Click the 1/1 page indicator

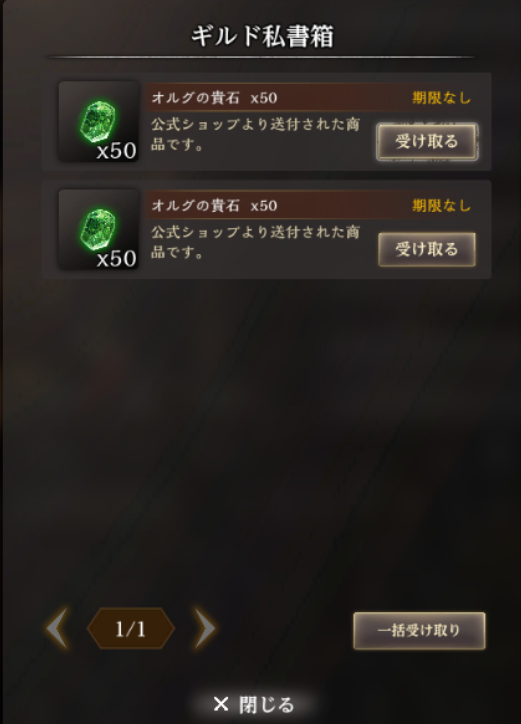pos(131,628)
